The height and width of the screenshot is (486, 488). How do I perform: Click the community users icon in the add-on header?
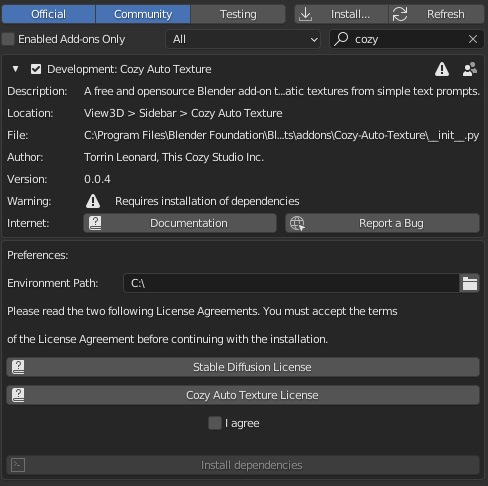(x=470, y=69)
